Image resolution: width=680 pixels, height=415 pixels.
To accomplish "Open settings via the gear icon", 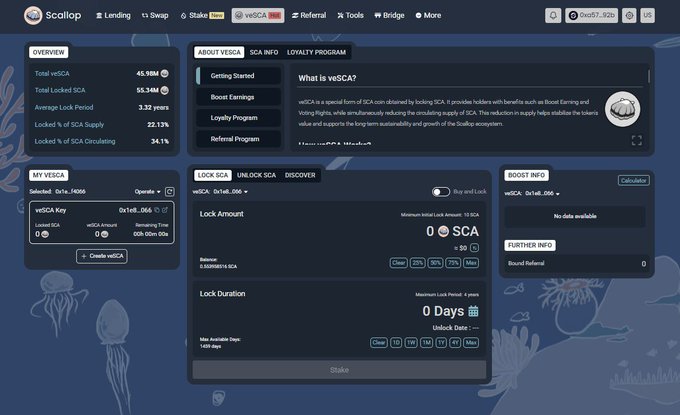I will click(629, 16).
